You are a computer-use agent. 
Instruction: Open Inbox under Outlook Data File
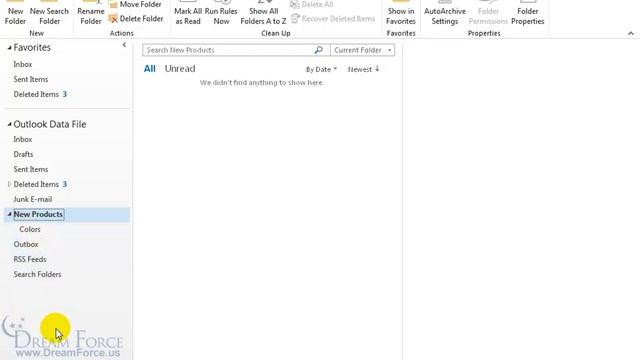click(22, 140)
